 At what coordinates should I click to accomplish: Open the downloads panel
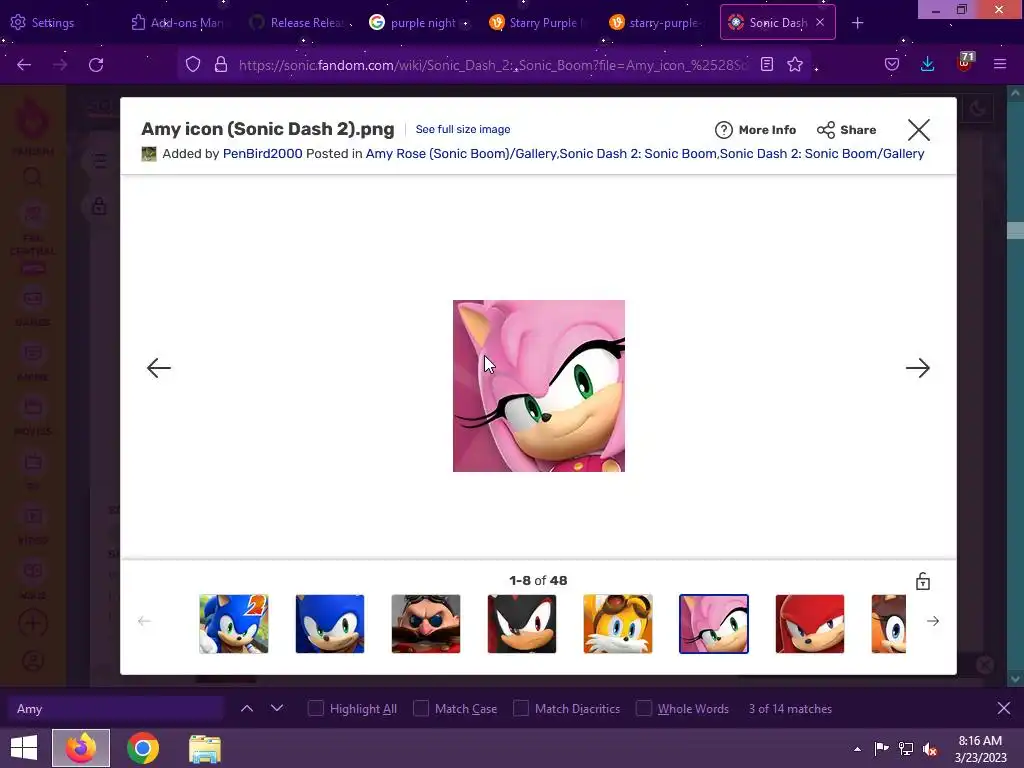coord(927,64)
